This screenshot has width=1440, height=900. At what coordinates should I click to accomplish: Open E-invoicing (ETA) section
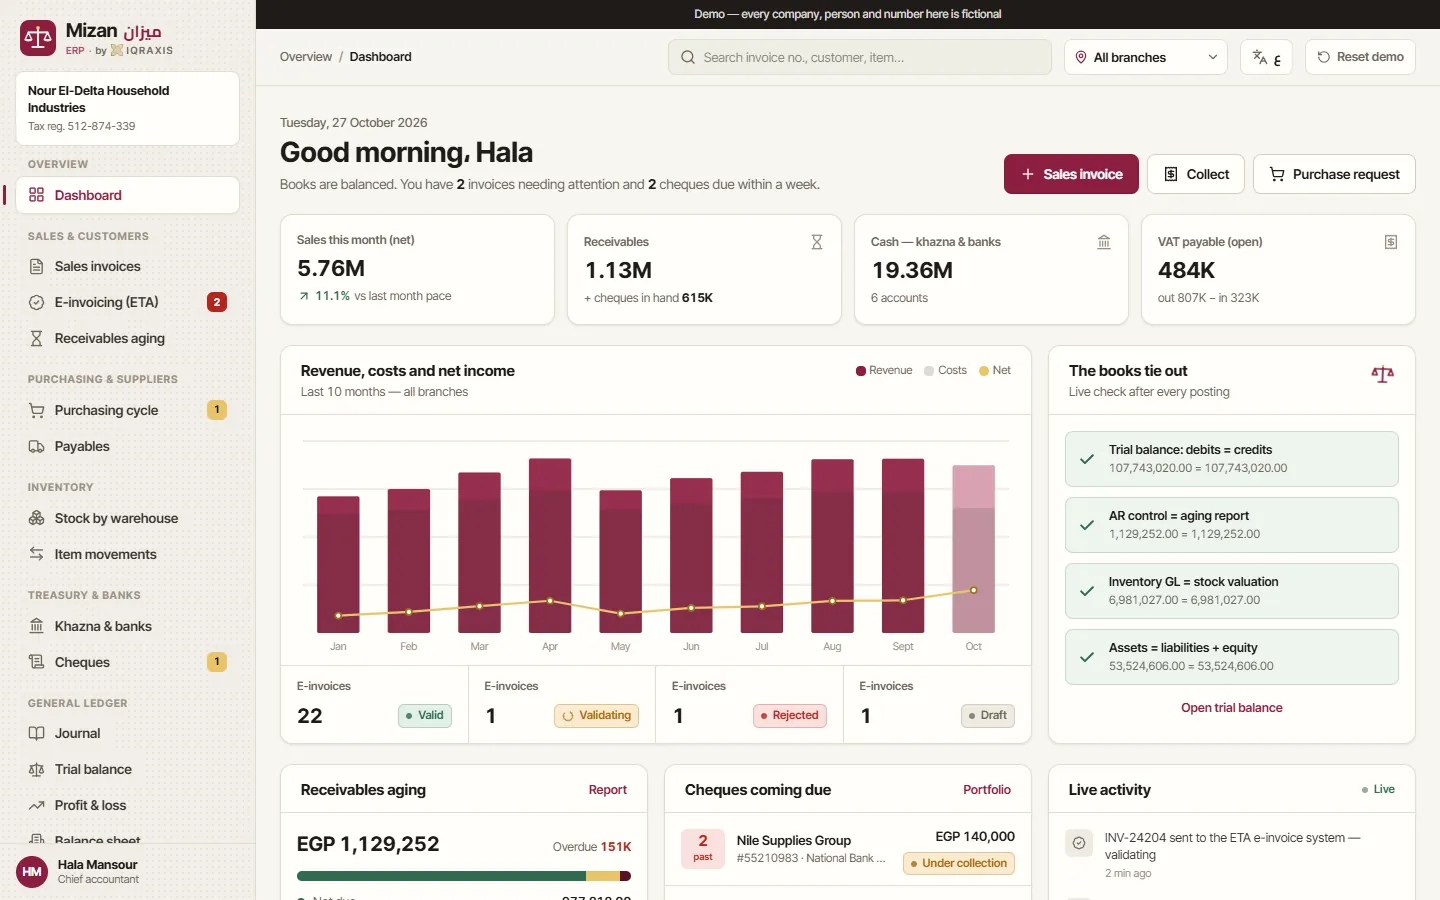(x=127, y=302)
